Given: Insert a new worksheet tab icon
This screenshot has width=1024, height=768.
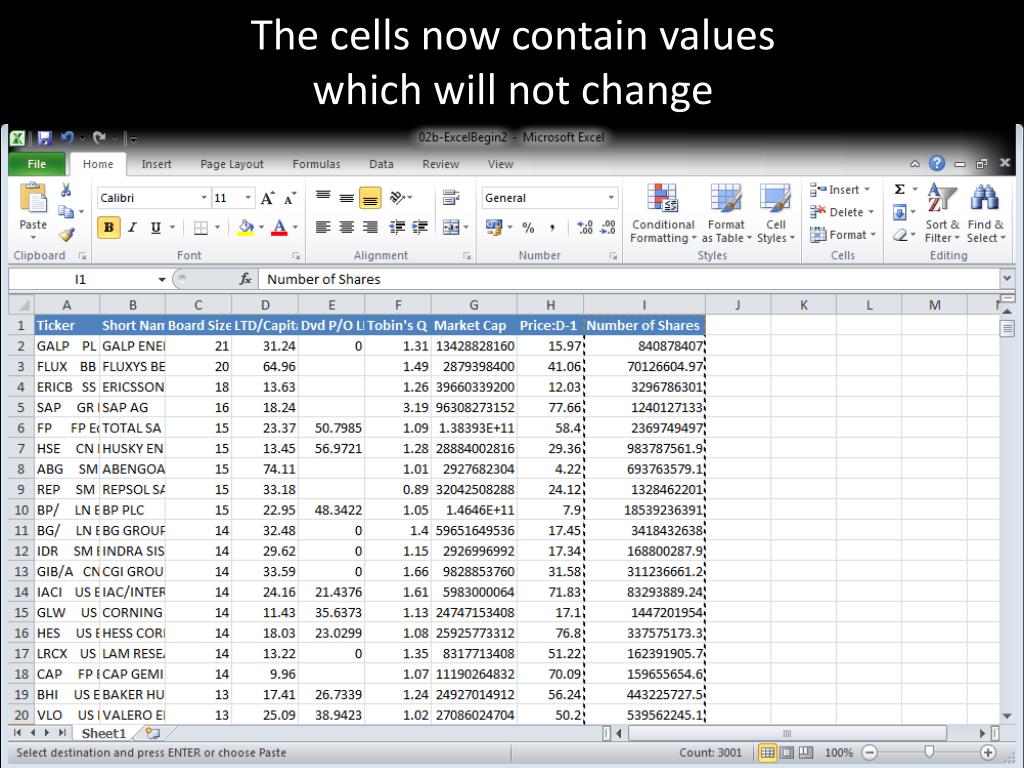Looking at the screenshot, I should click(152, 733).
